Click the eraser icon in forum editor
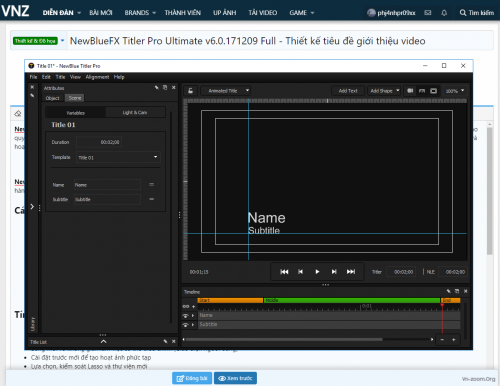Screen dimensions: 500x386 [x=18, y=114]
